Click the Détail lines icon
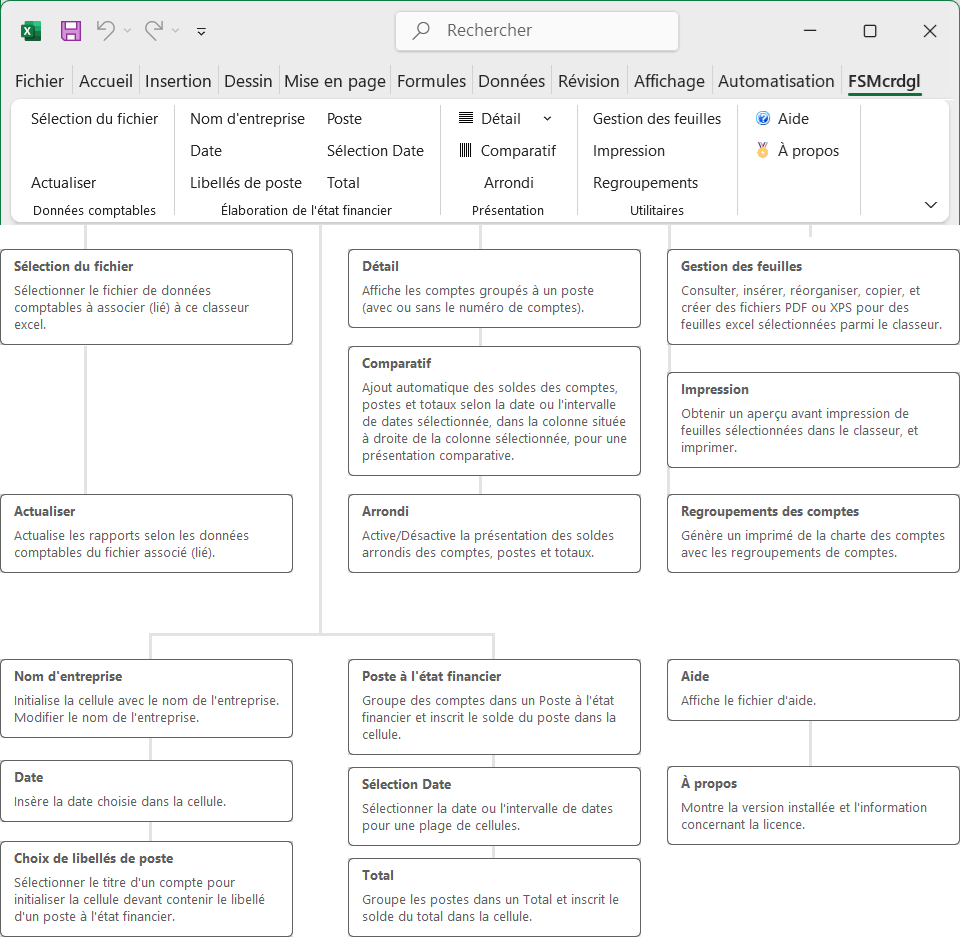 tap(466, 119)
